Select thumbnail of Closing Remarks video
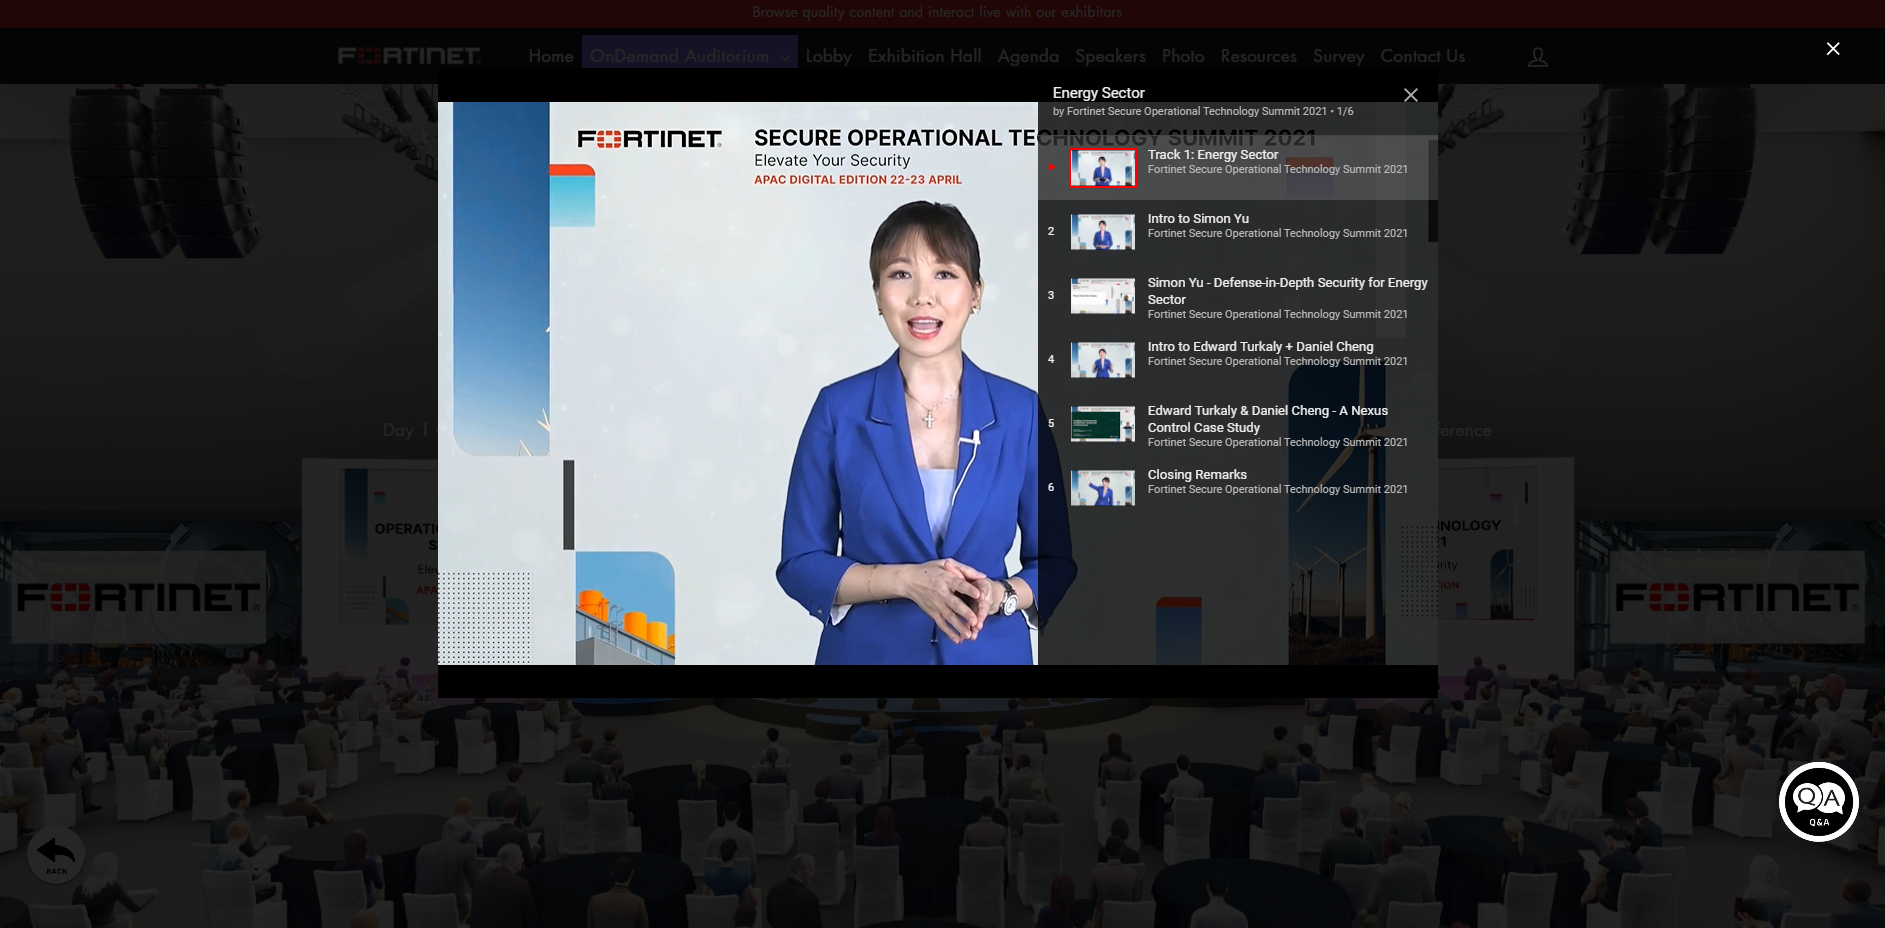 pos(1103,488)
